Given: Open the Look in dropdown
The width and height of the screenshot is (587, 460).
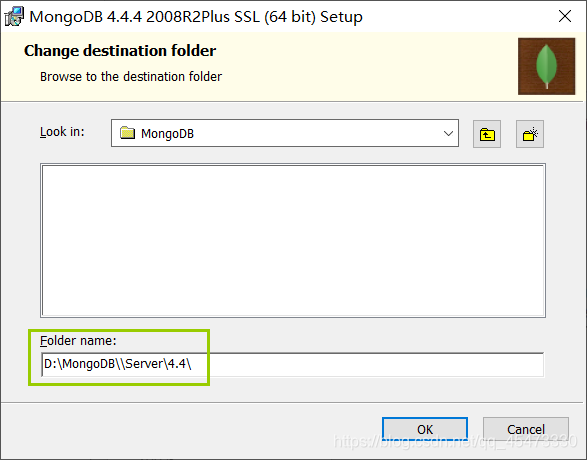Looking at the screenshot, I should tap(285, 133).
